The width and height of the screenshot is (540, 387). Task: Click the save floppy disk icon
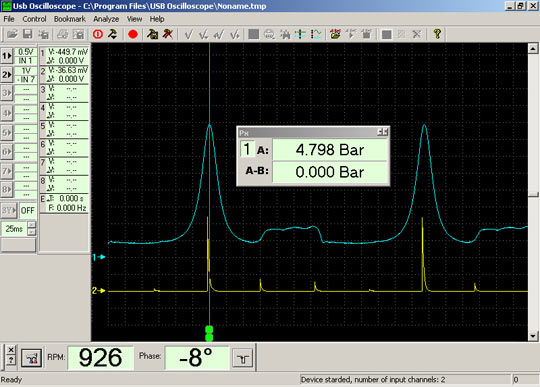(28, 34)
